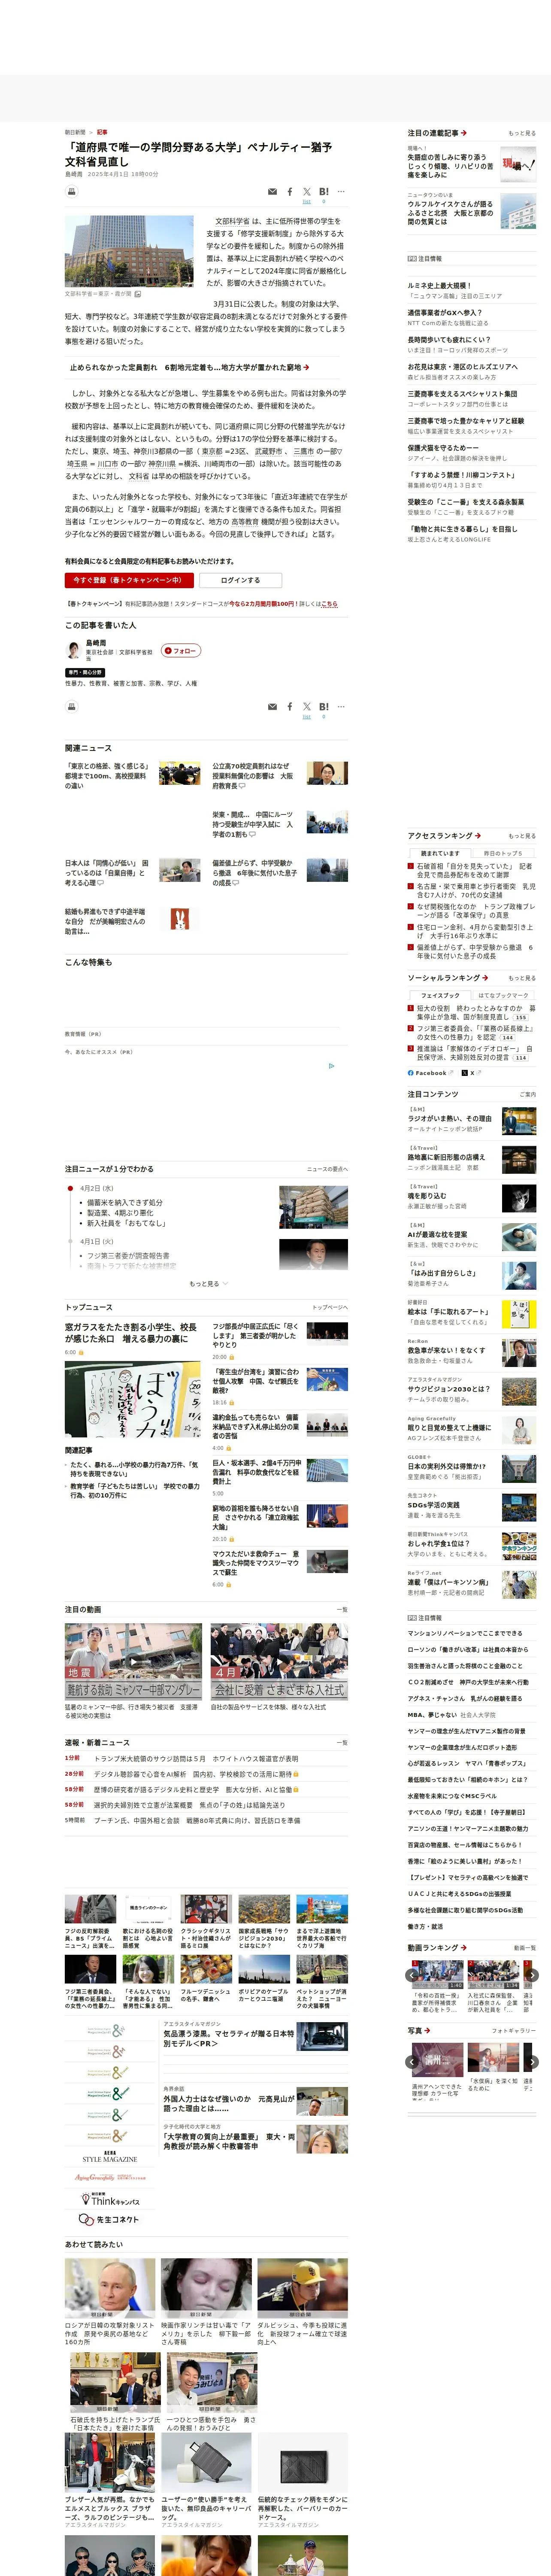This screenshot has width=551, height=2576.
Task: Open the マンションリノベーションでここまでできる link
Action: (465, 1633)
